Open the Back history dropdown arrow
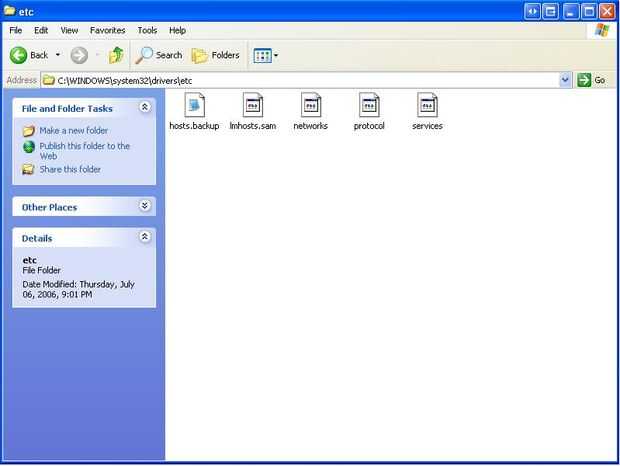620x466 pixels. pos(58,55)
